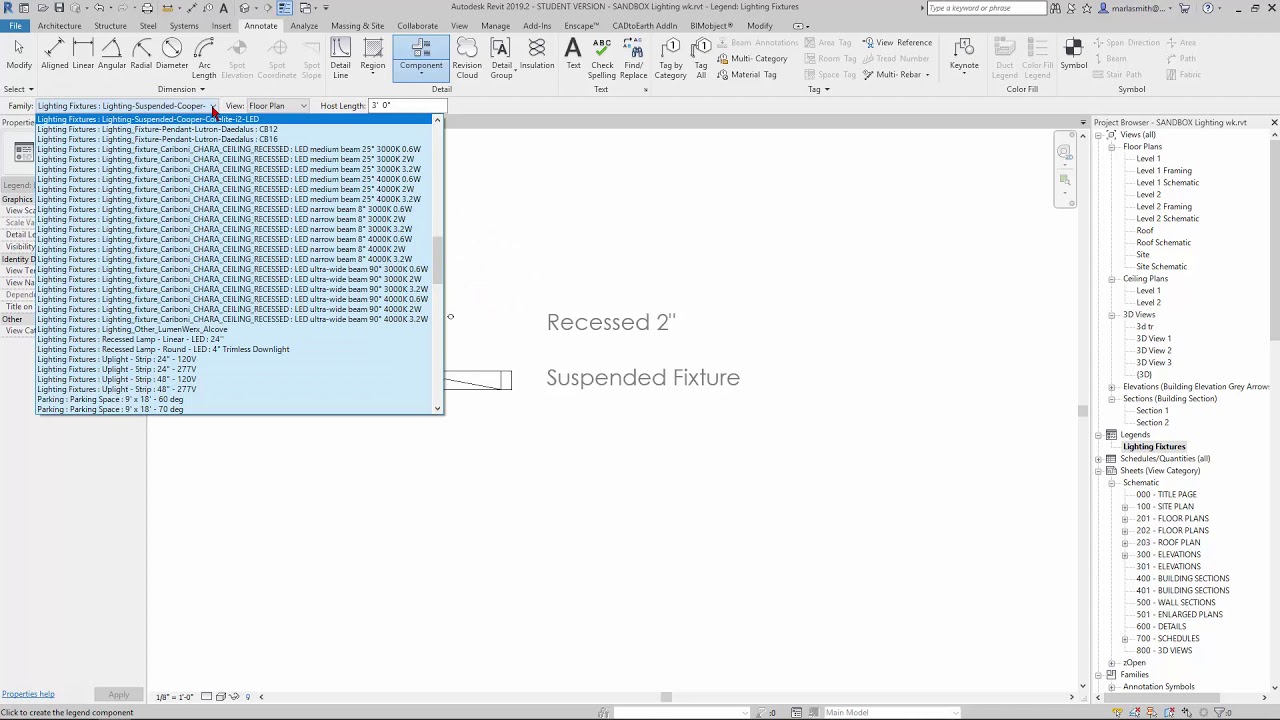Close the Project Browser panel
The image size is (1280, 720).
[1274, 122]
